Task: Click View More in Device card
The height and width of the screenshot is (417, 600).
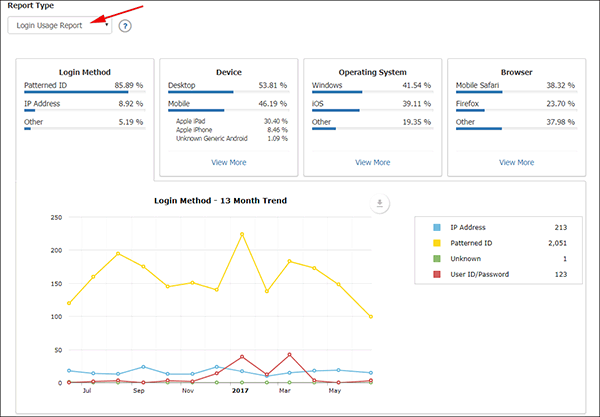Action: click(229, 162)
